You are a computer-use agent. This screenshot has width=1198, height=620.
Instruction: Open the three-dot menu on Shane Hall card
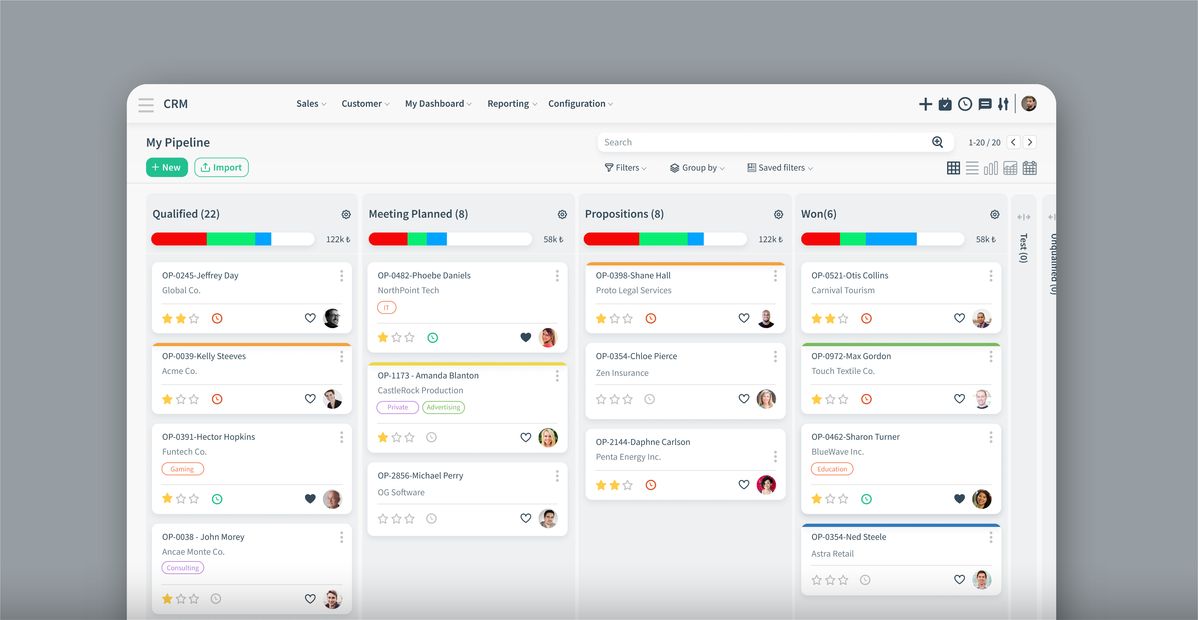pyautogui.click(x=775, y=276)
